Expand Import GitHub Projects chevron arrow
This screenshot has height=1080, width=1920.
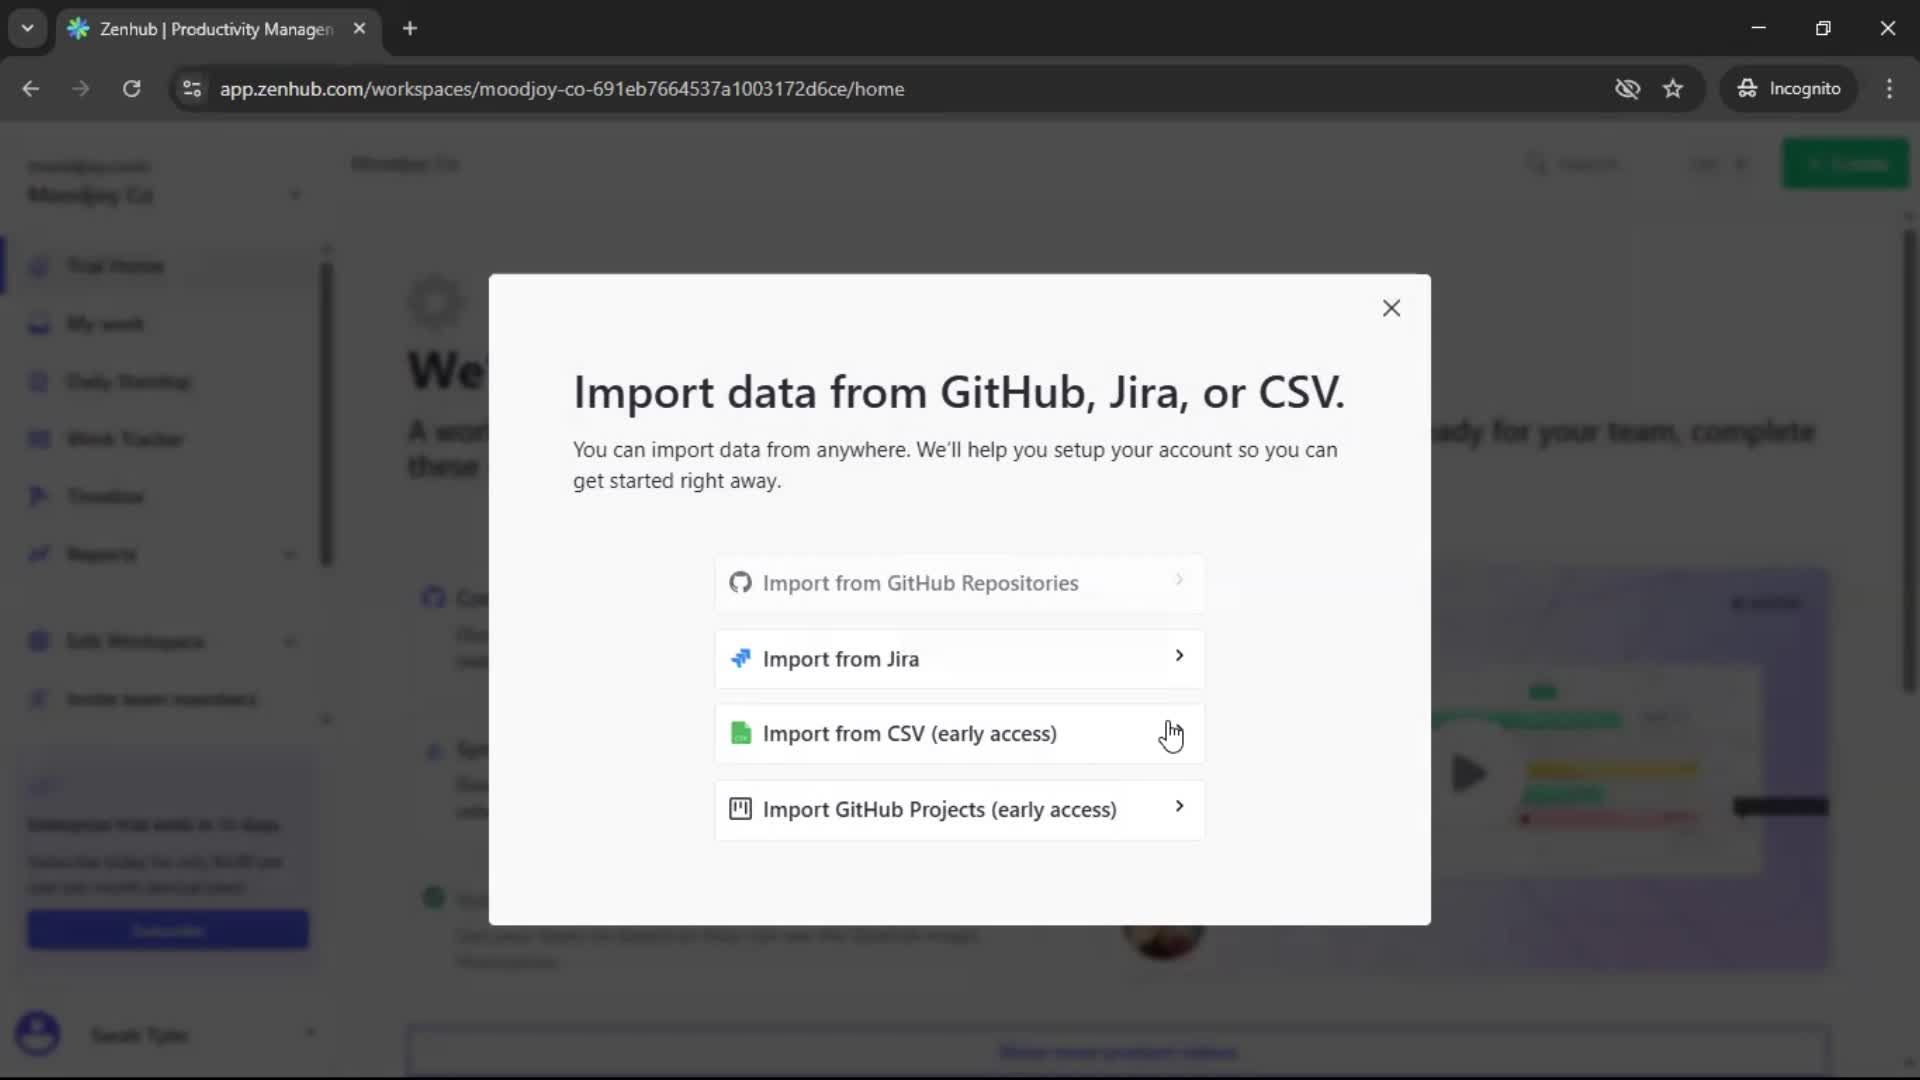(1179, 806)
